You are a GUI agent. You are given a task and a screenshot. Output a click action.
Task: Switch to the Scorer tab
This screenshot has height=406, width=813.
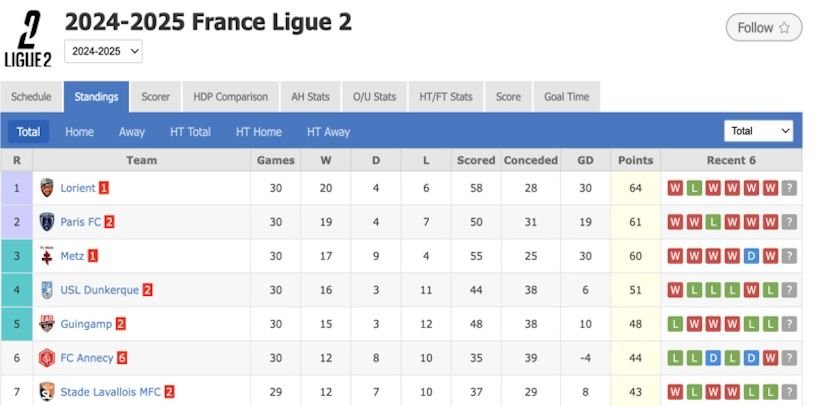pyautogui.click(x=155, y=97)
